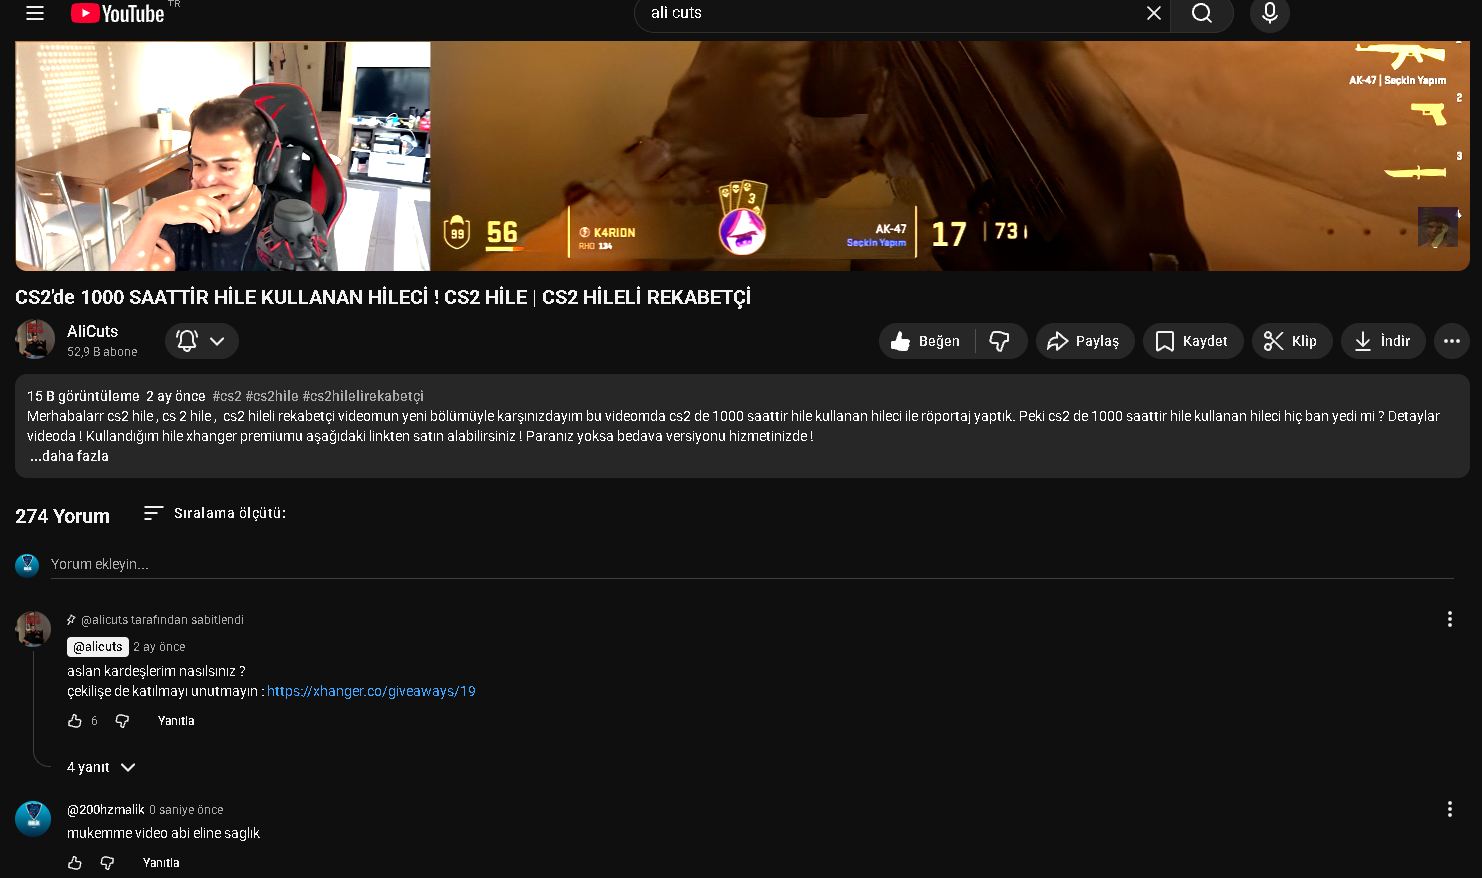The image size is (1482, 878).
Task: Like the video with Beğen button
Action: [926, 341]
